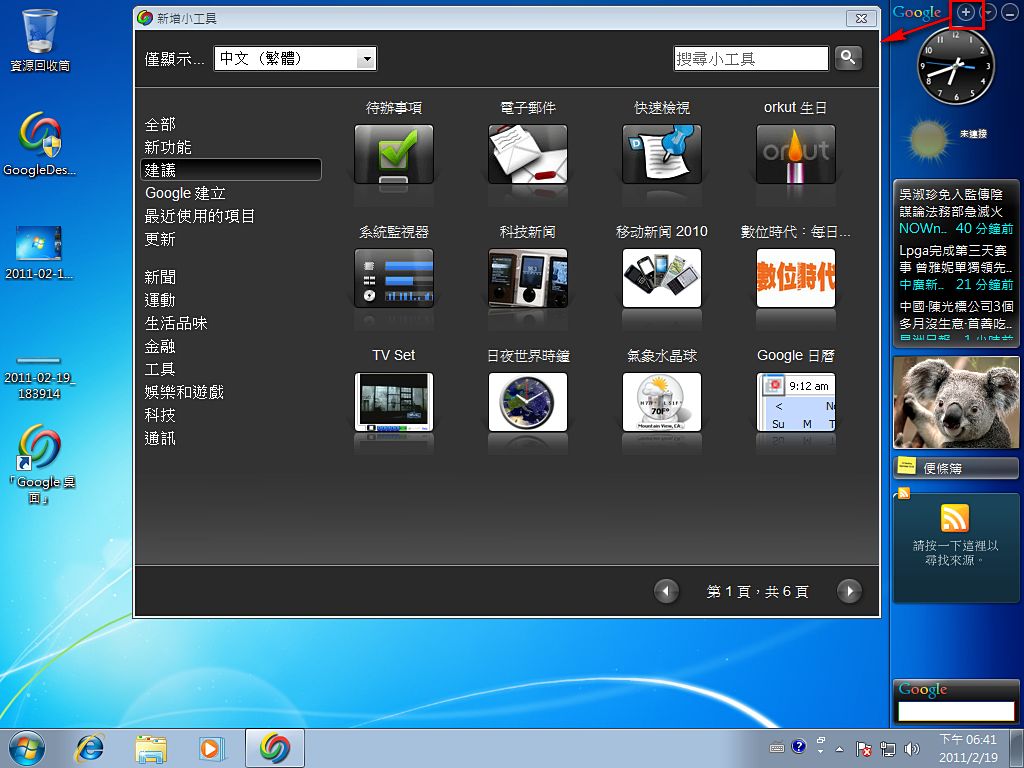This screenshot has width=1024, height=768.
Task: Open the 氣象水晶球 weather gadget
Action: pyautogui.click(x=662, y=402)
